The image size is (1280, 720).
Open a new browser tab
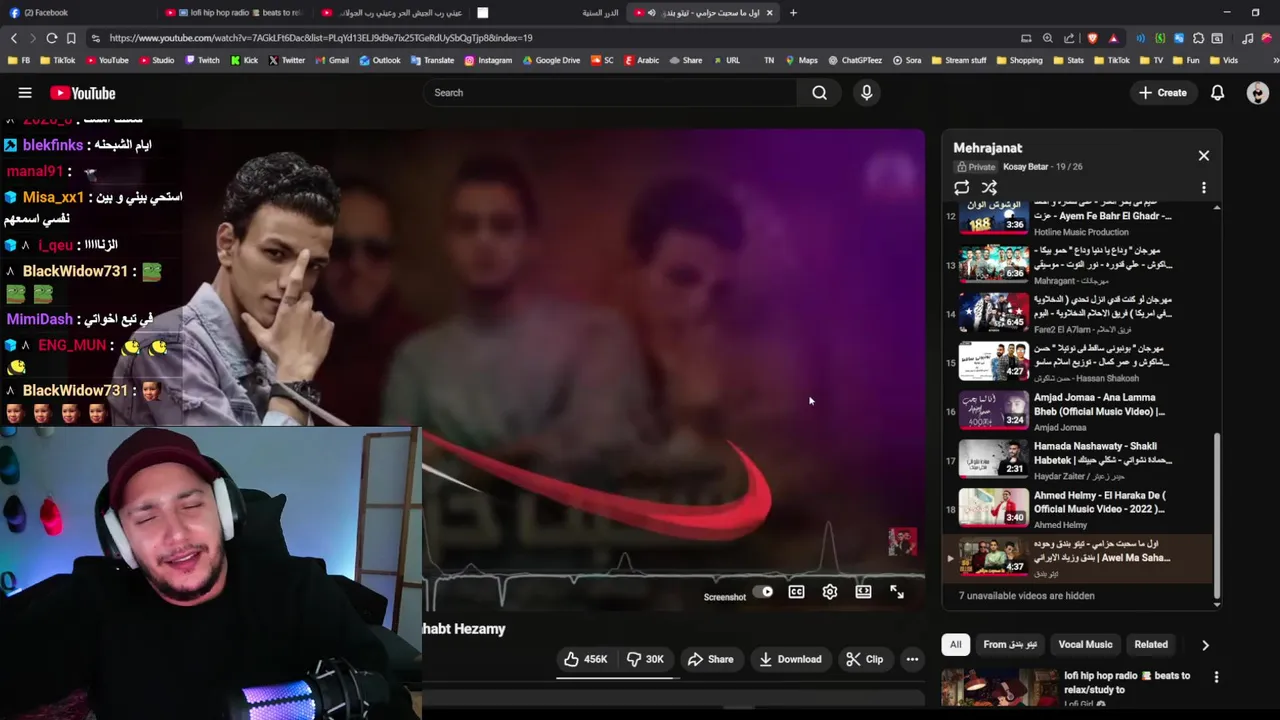pos(793,13)
